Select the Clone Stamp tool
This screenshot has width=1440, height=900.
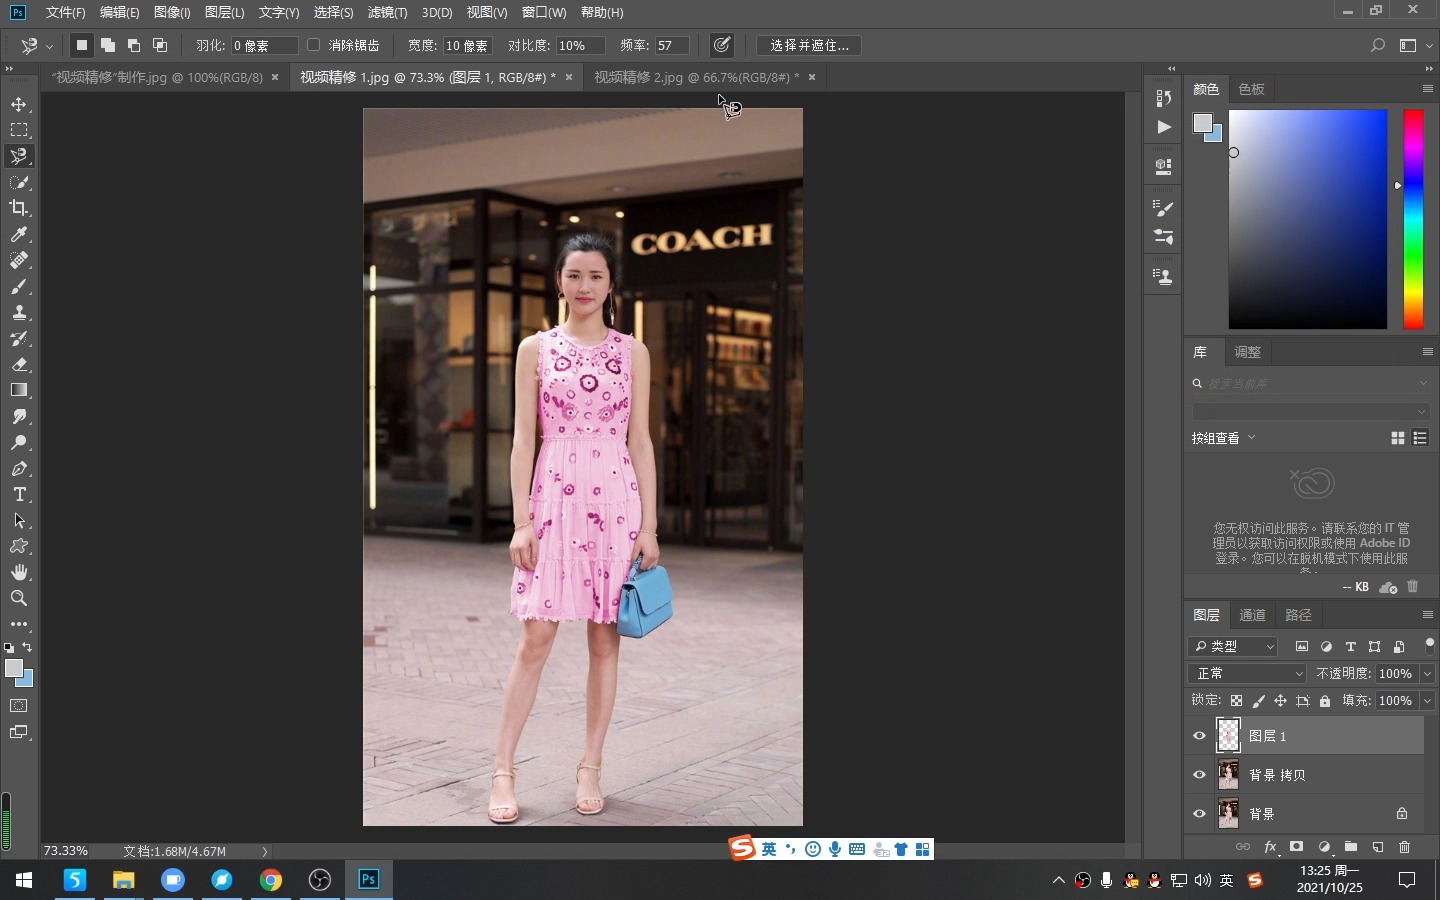(x=19, y=312)
